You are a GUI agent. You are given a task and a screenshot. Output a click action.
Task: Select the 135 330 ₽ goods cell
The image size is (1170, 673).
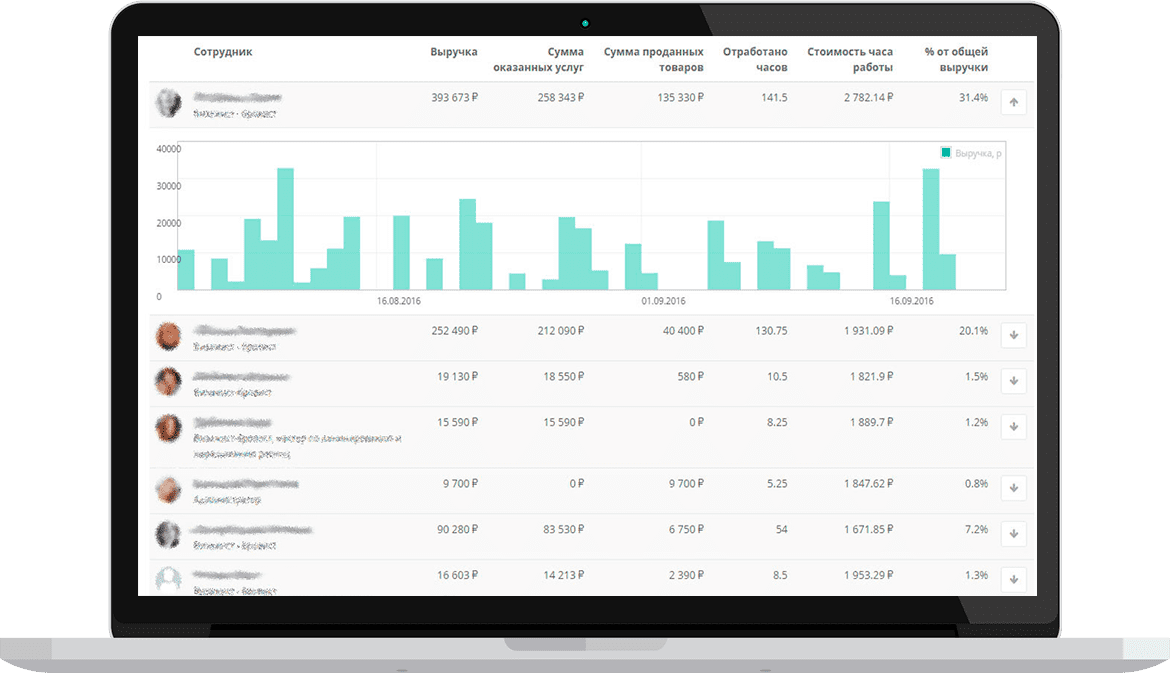coord(681,98)
